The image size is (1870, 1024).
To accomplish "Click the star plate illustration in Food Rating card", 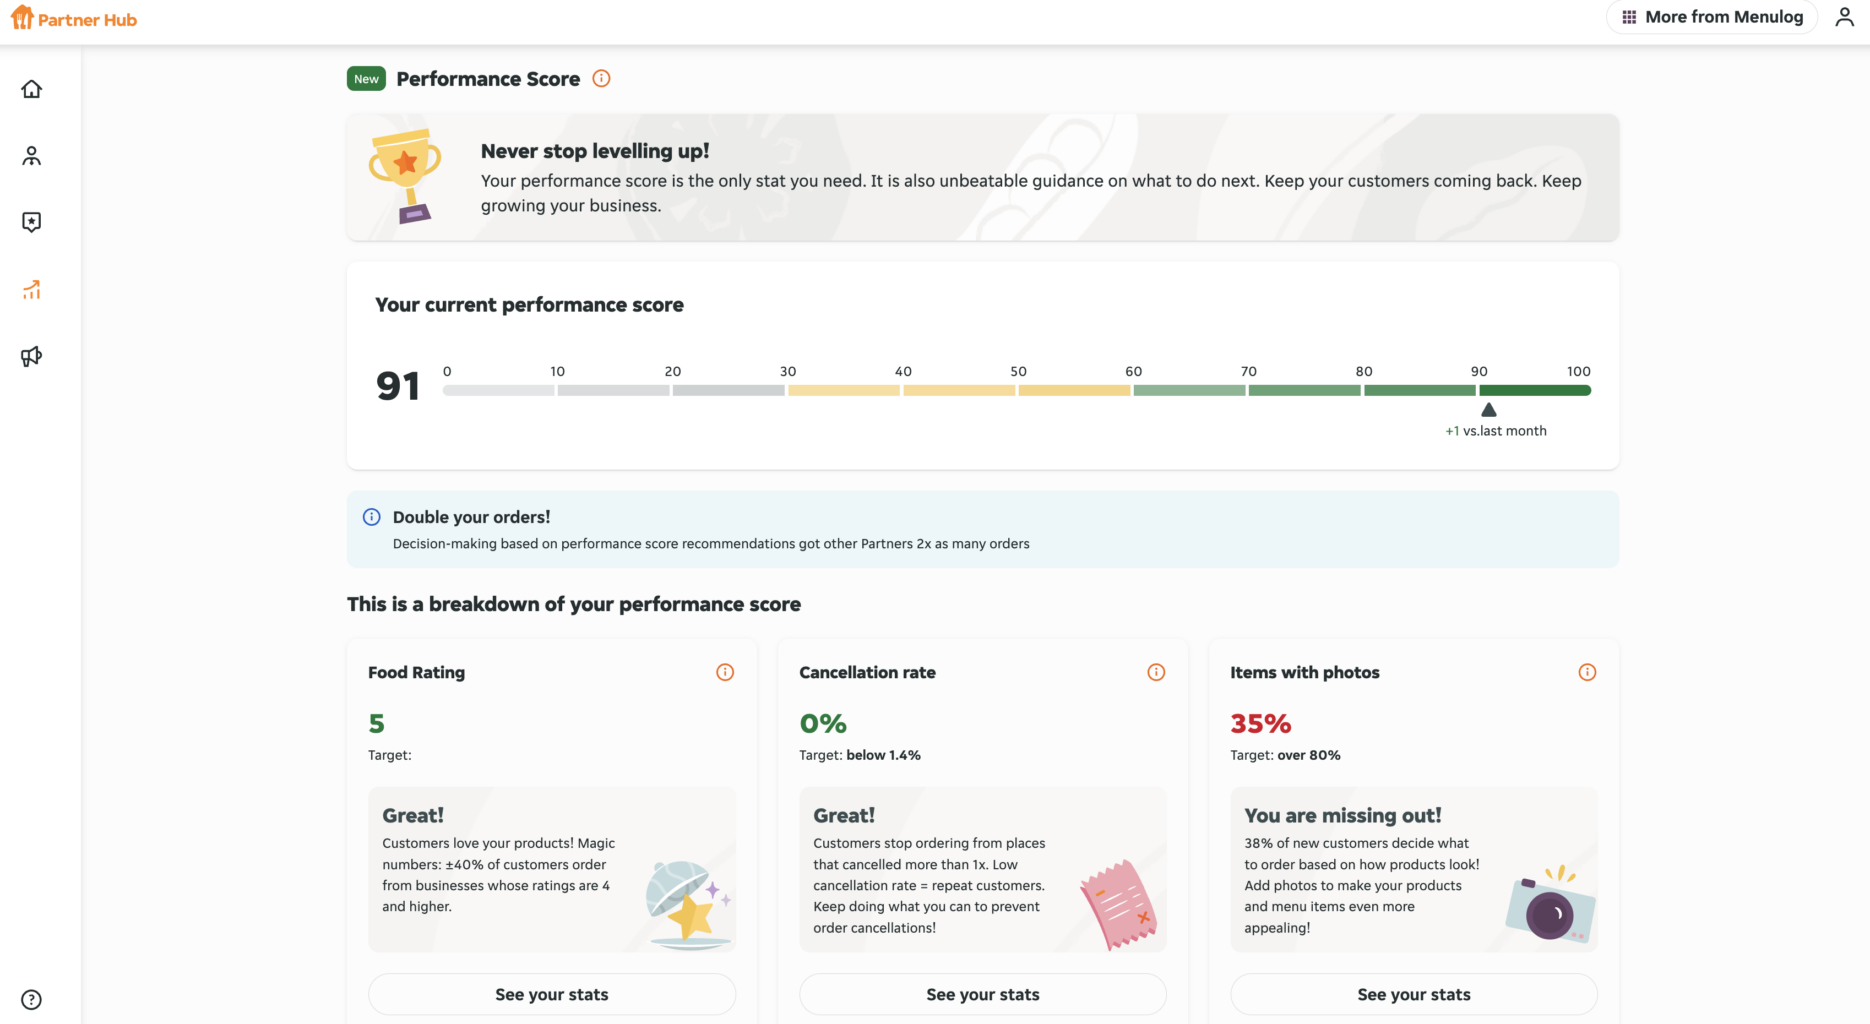I will [x=687, y=904].
